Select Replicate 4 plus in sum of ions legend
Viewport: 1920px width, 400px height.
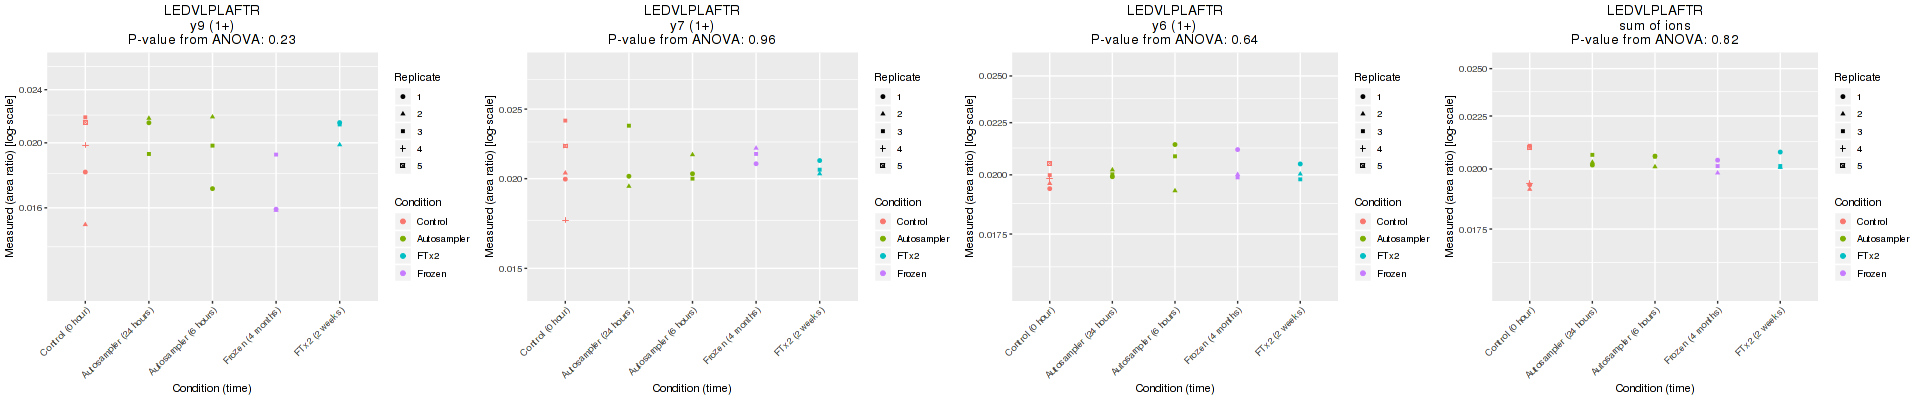point(1843,149)
